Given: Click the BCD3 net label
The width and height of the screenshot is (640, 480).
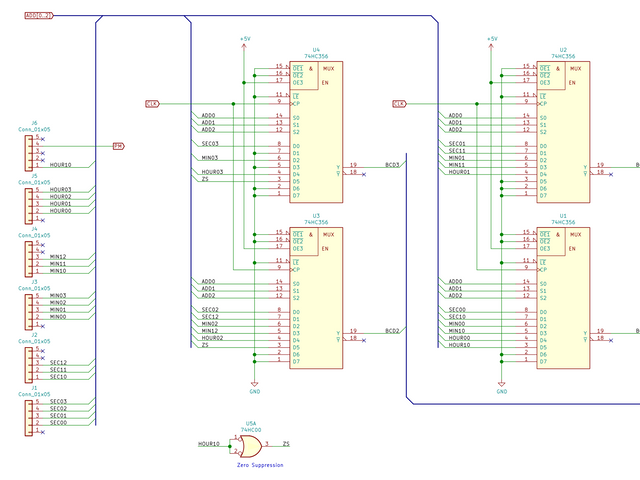Looking at the screenshot, I should [x=392, y=165].
